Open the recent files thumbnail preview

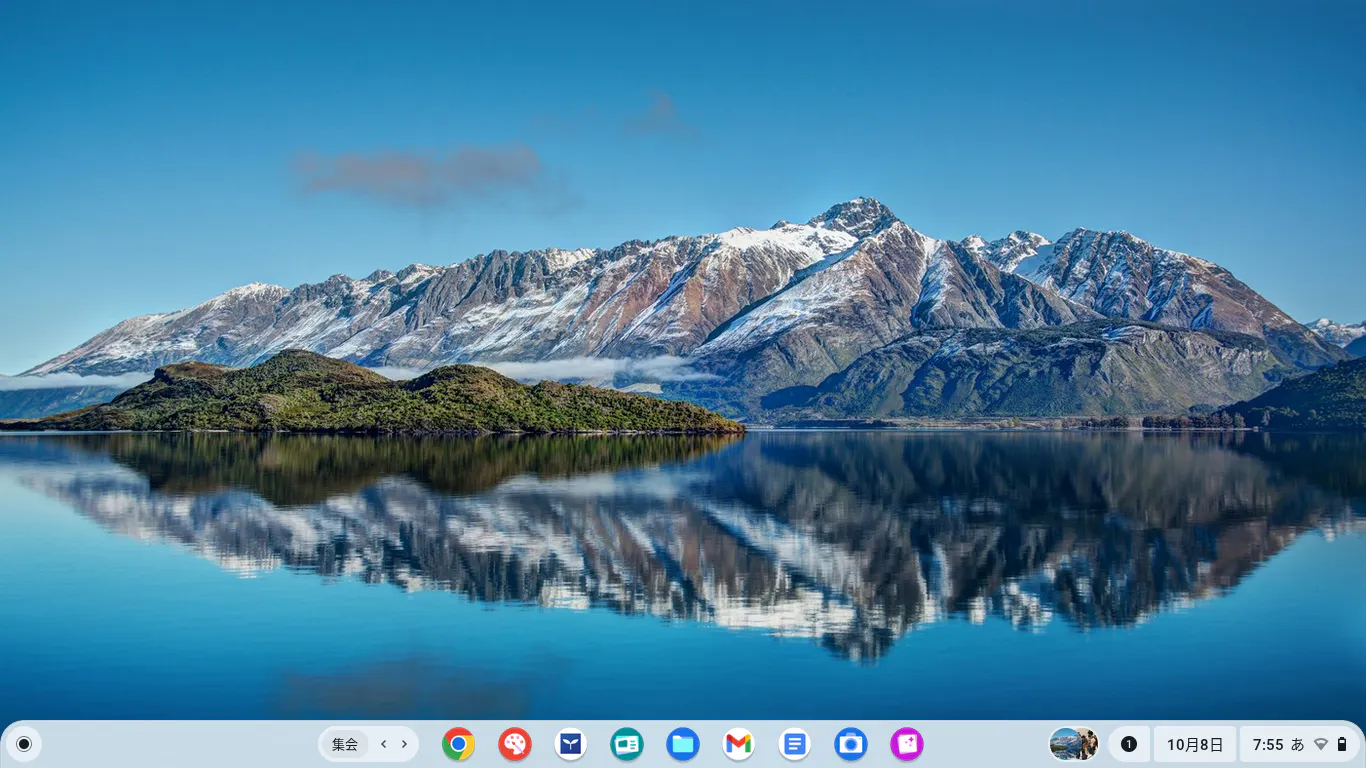(x=1073, y=744)
